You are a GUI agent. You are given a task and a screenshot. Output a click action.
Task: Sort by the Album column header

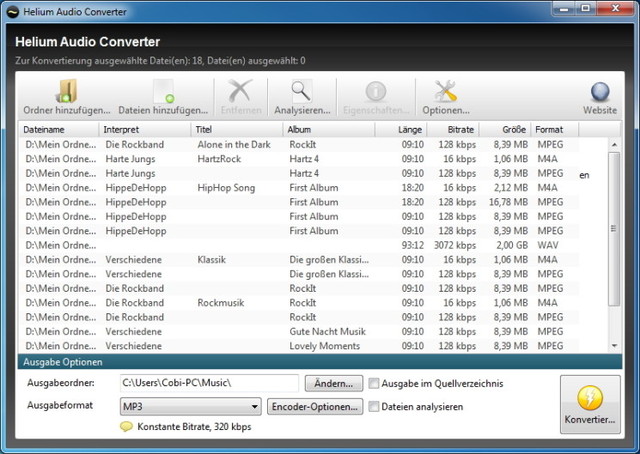point(329,129)
